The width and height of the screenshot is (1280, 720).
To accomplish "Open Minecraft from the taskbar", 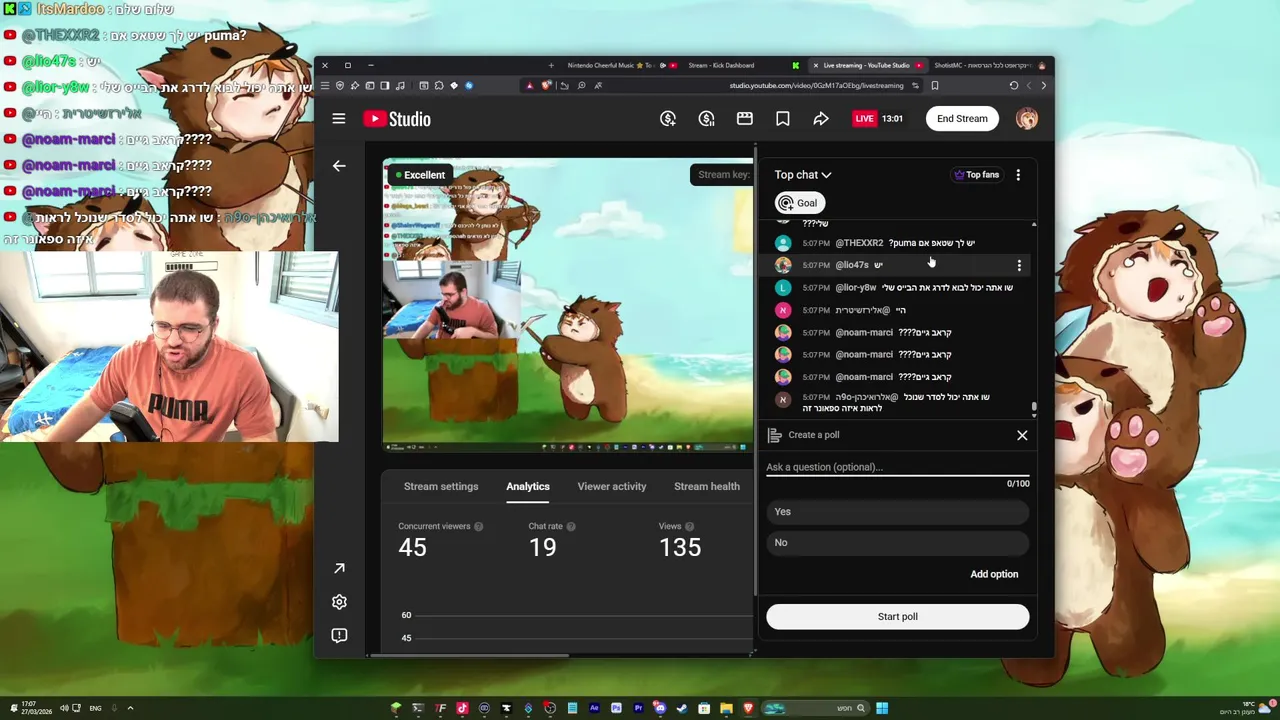I will (395, 708).
